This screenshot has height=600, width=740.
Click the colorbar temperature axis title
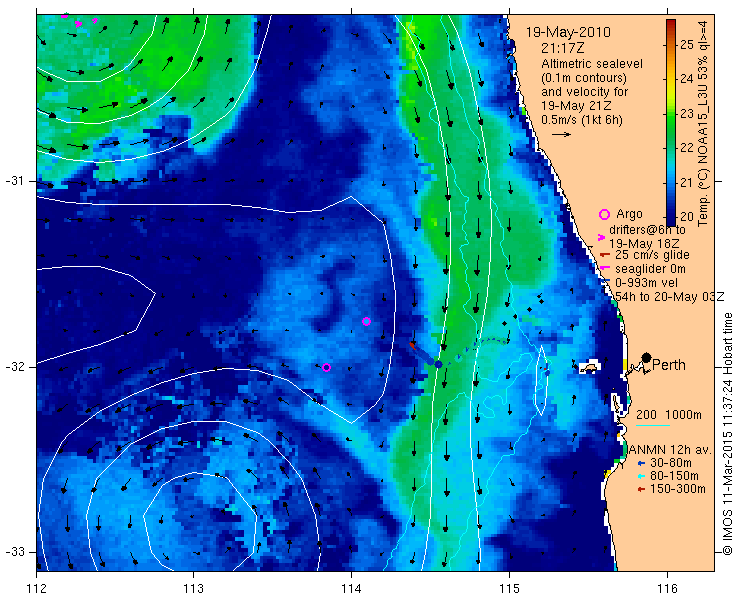pos(703,123)
